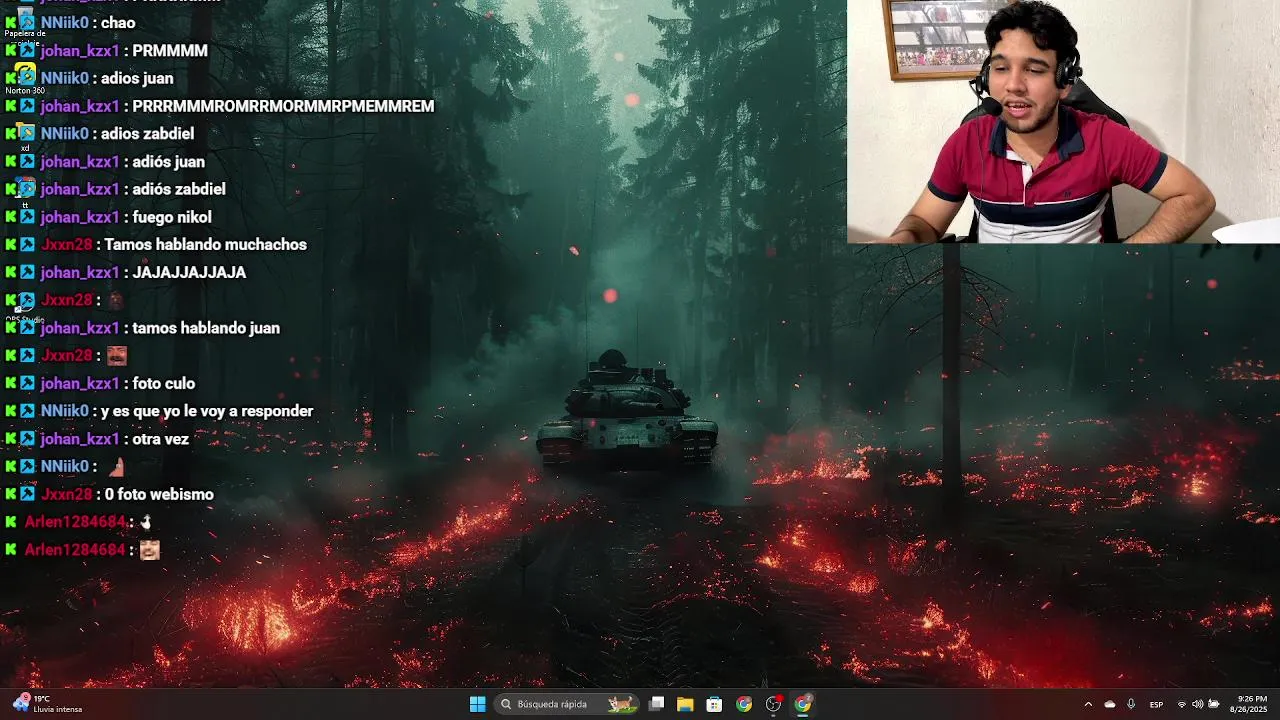Open the weather widget showing 19°C
The image size is (1280, 720).
pyautogui.click(x=46, y=704)
